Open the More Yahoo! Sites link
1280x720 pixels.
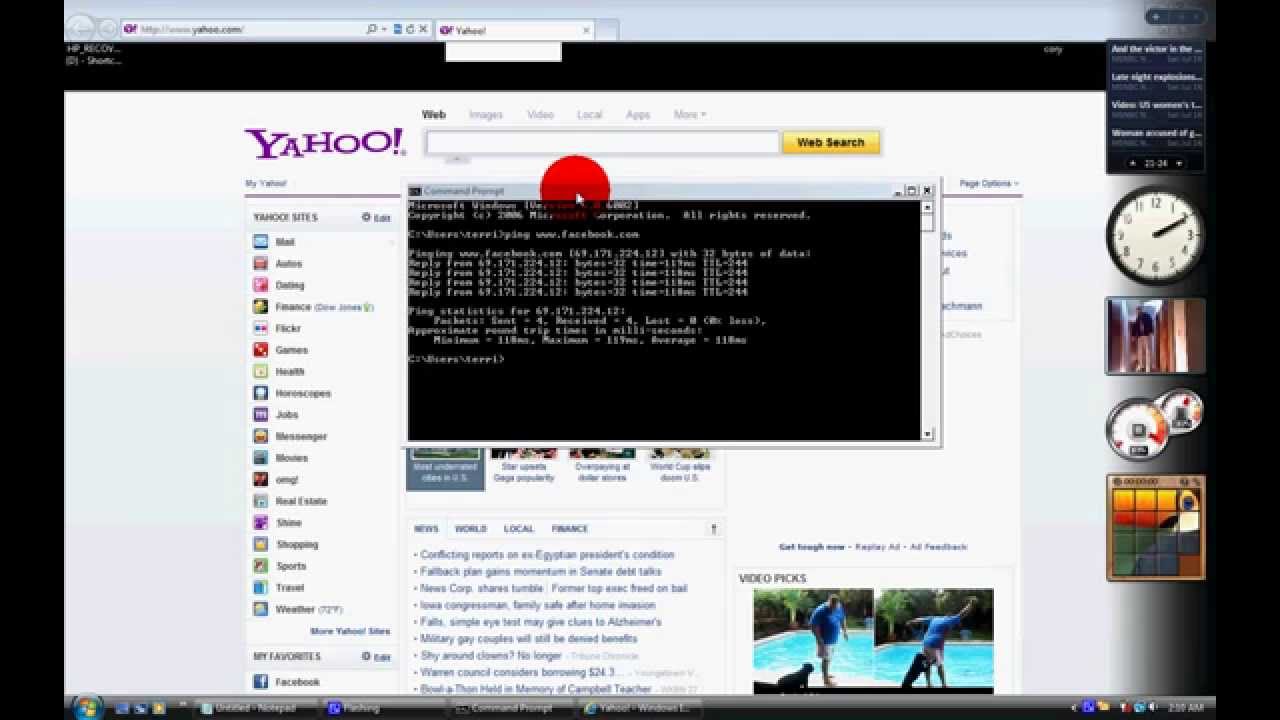point(350,632)
